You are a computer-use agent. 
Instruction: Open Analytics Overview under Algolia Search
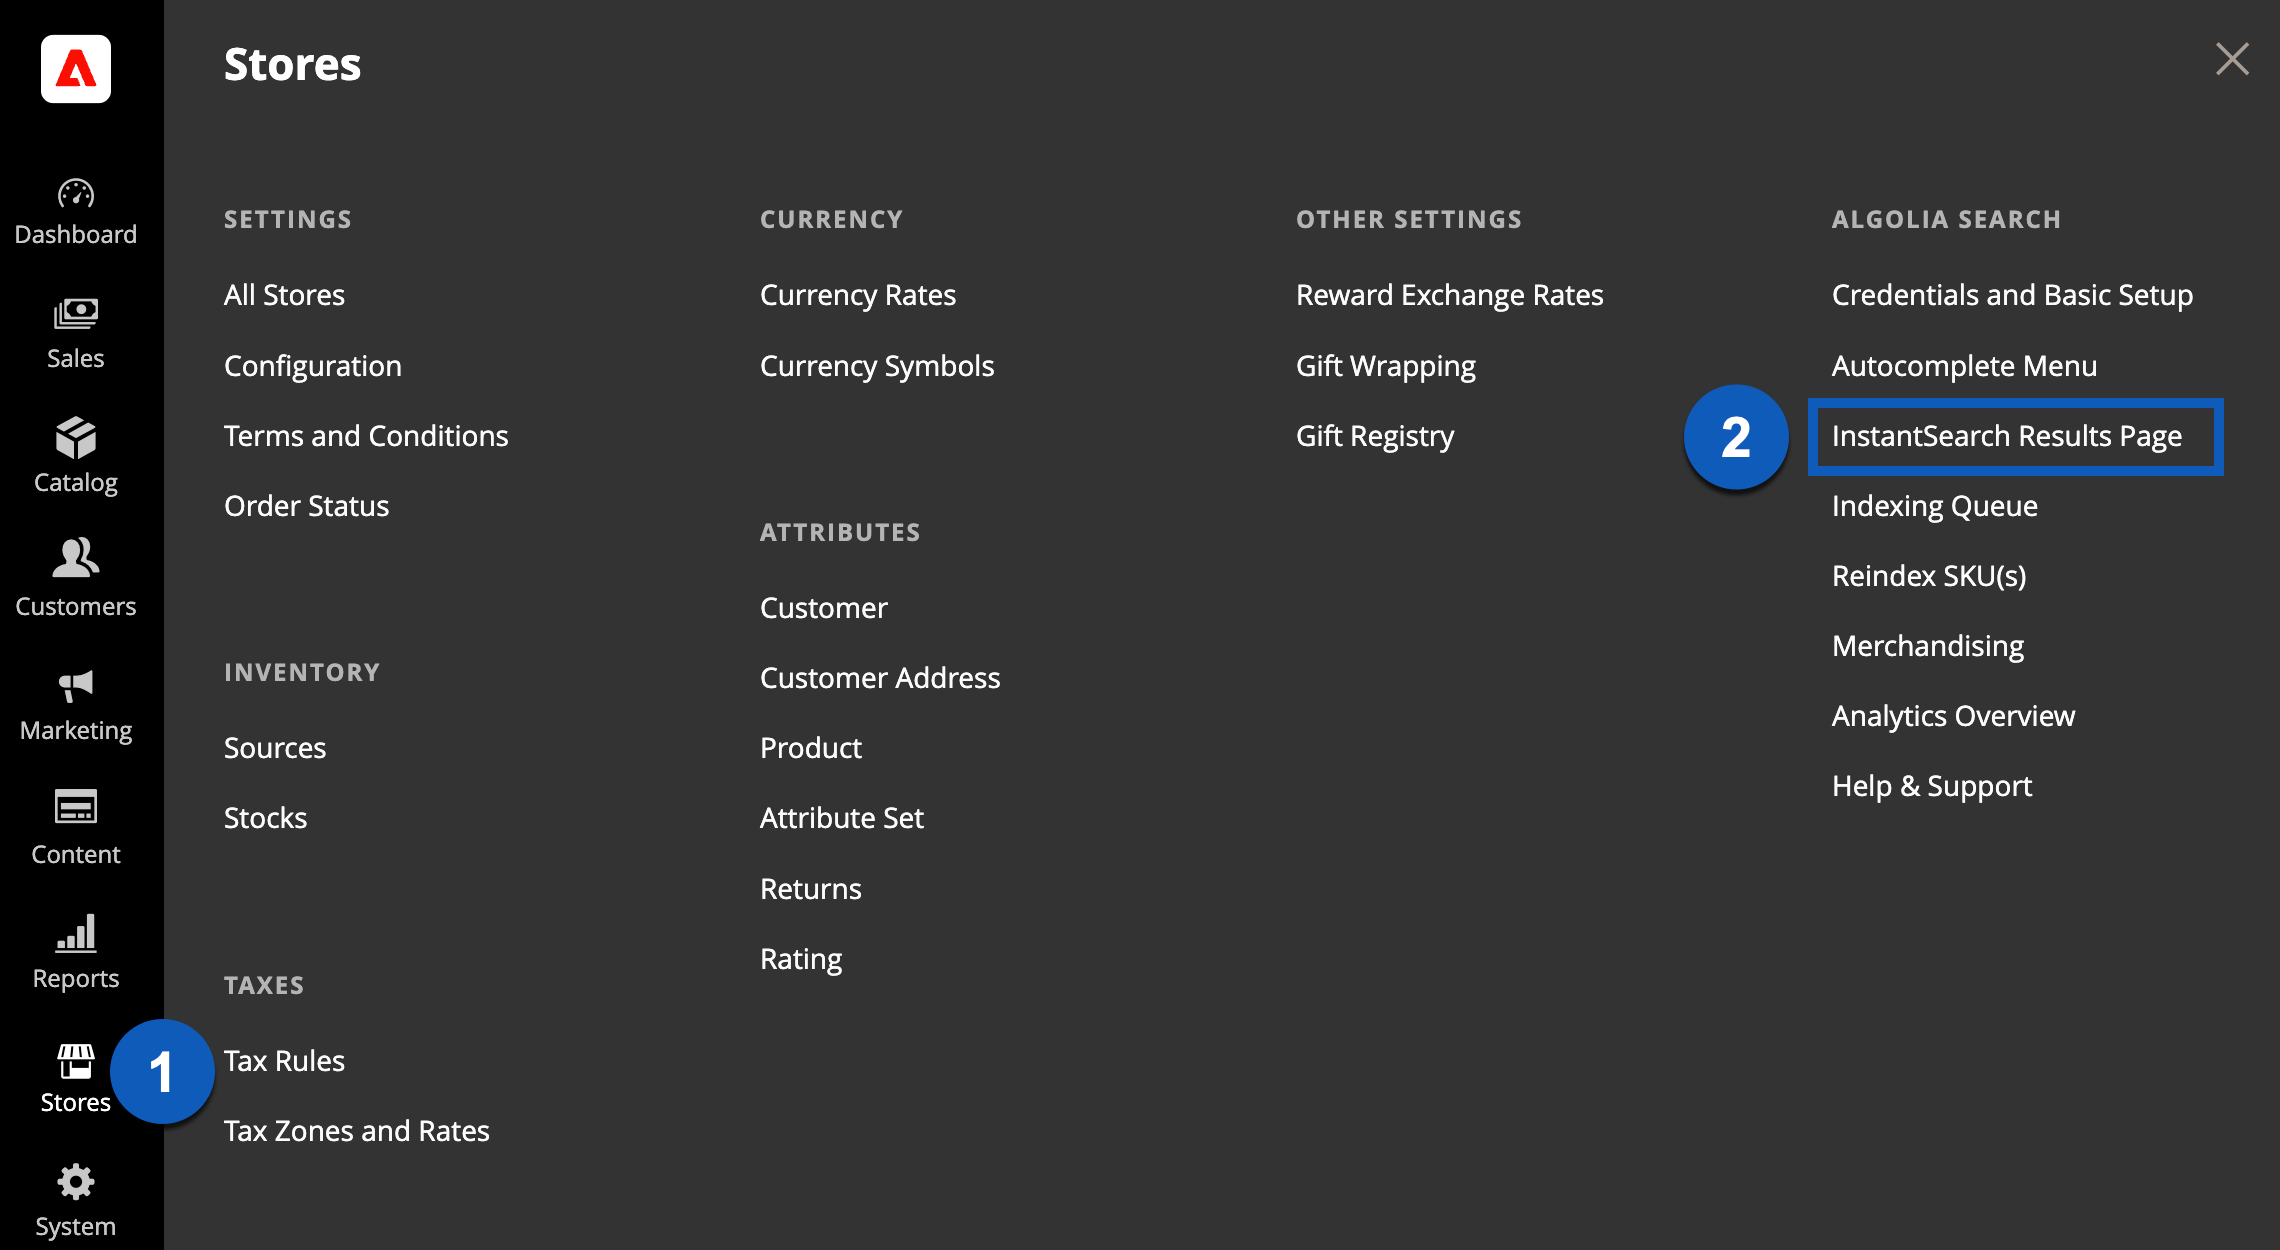coord(1953,715)
